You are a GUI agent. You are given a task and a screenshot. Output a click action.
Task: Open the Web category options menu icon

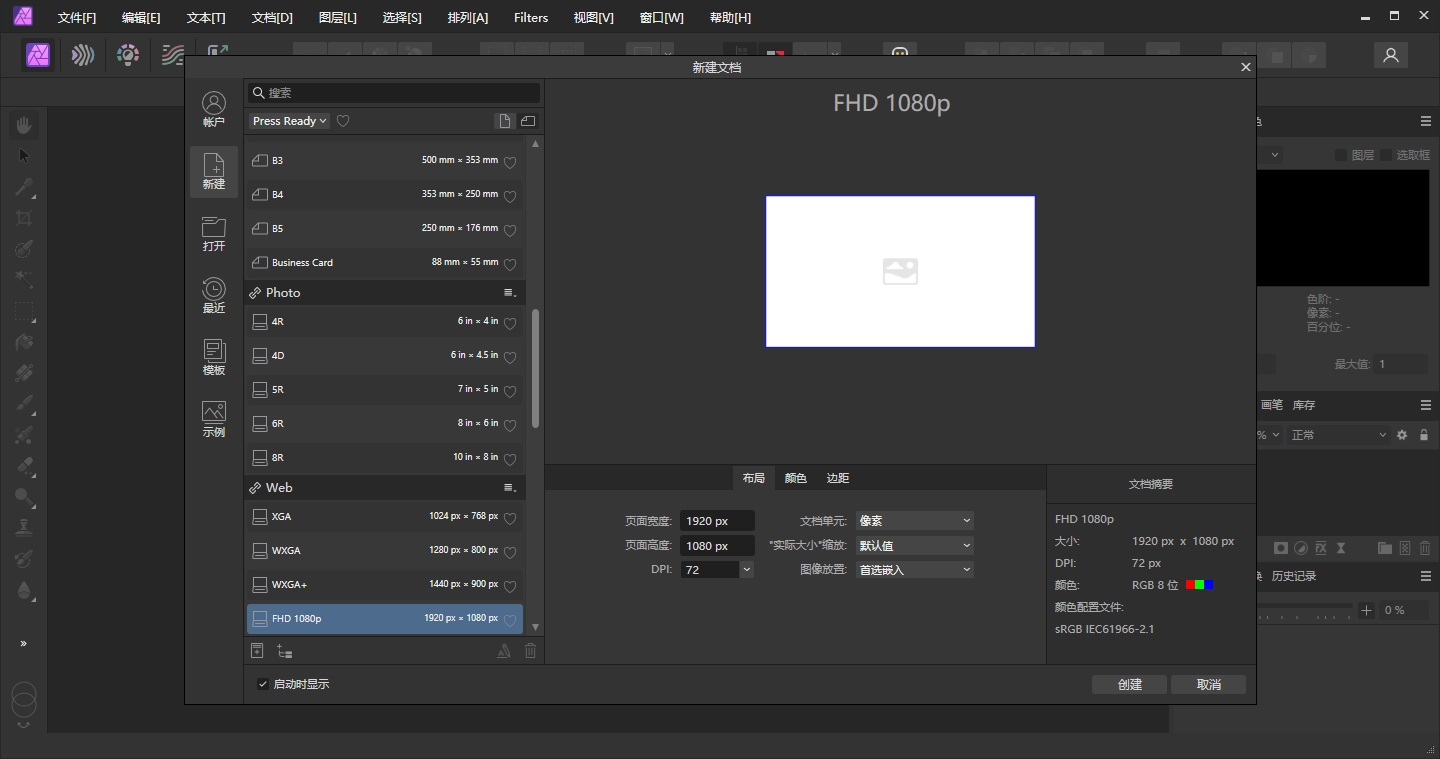[510, 488]
